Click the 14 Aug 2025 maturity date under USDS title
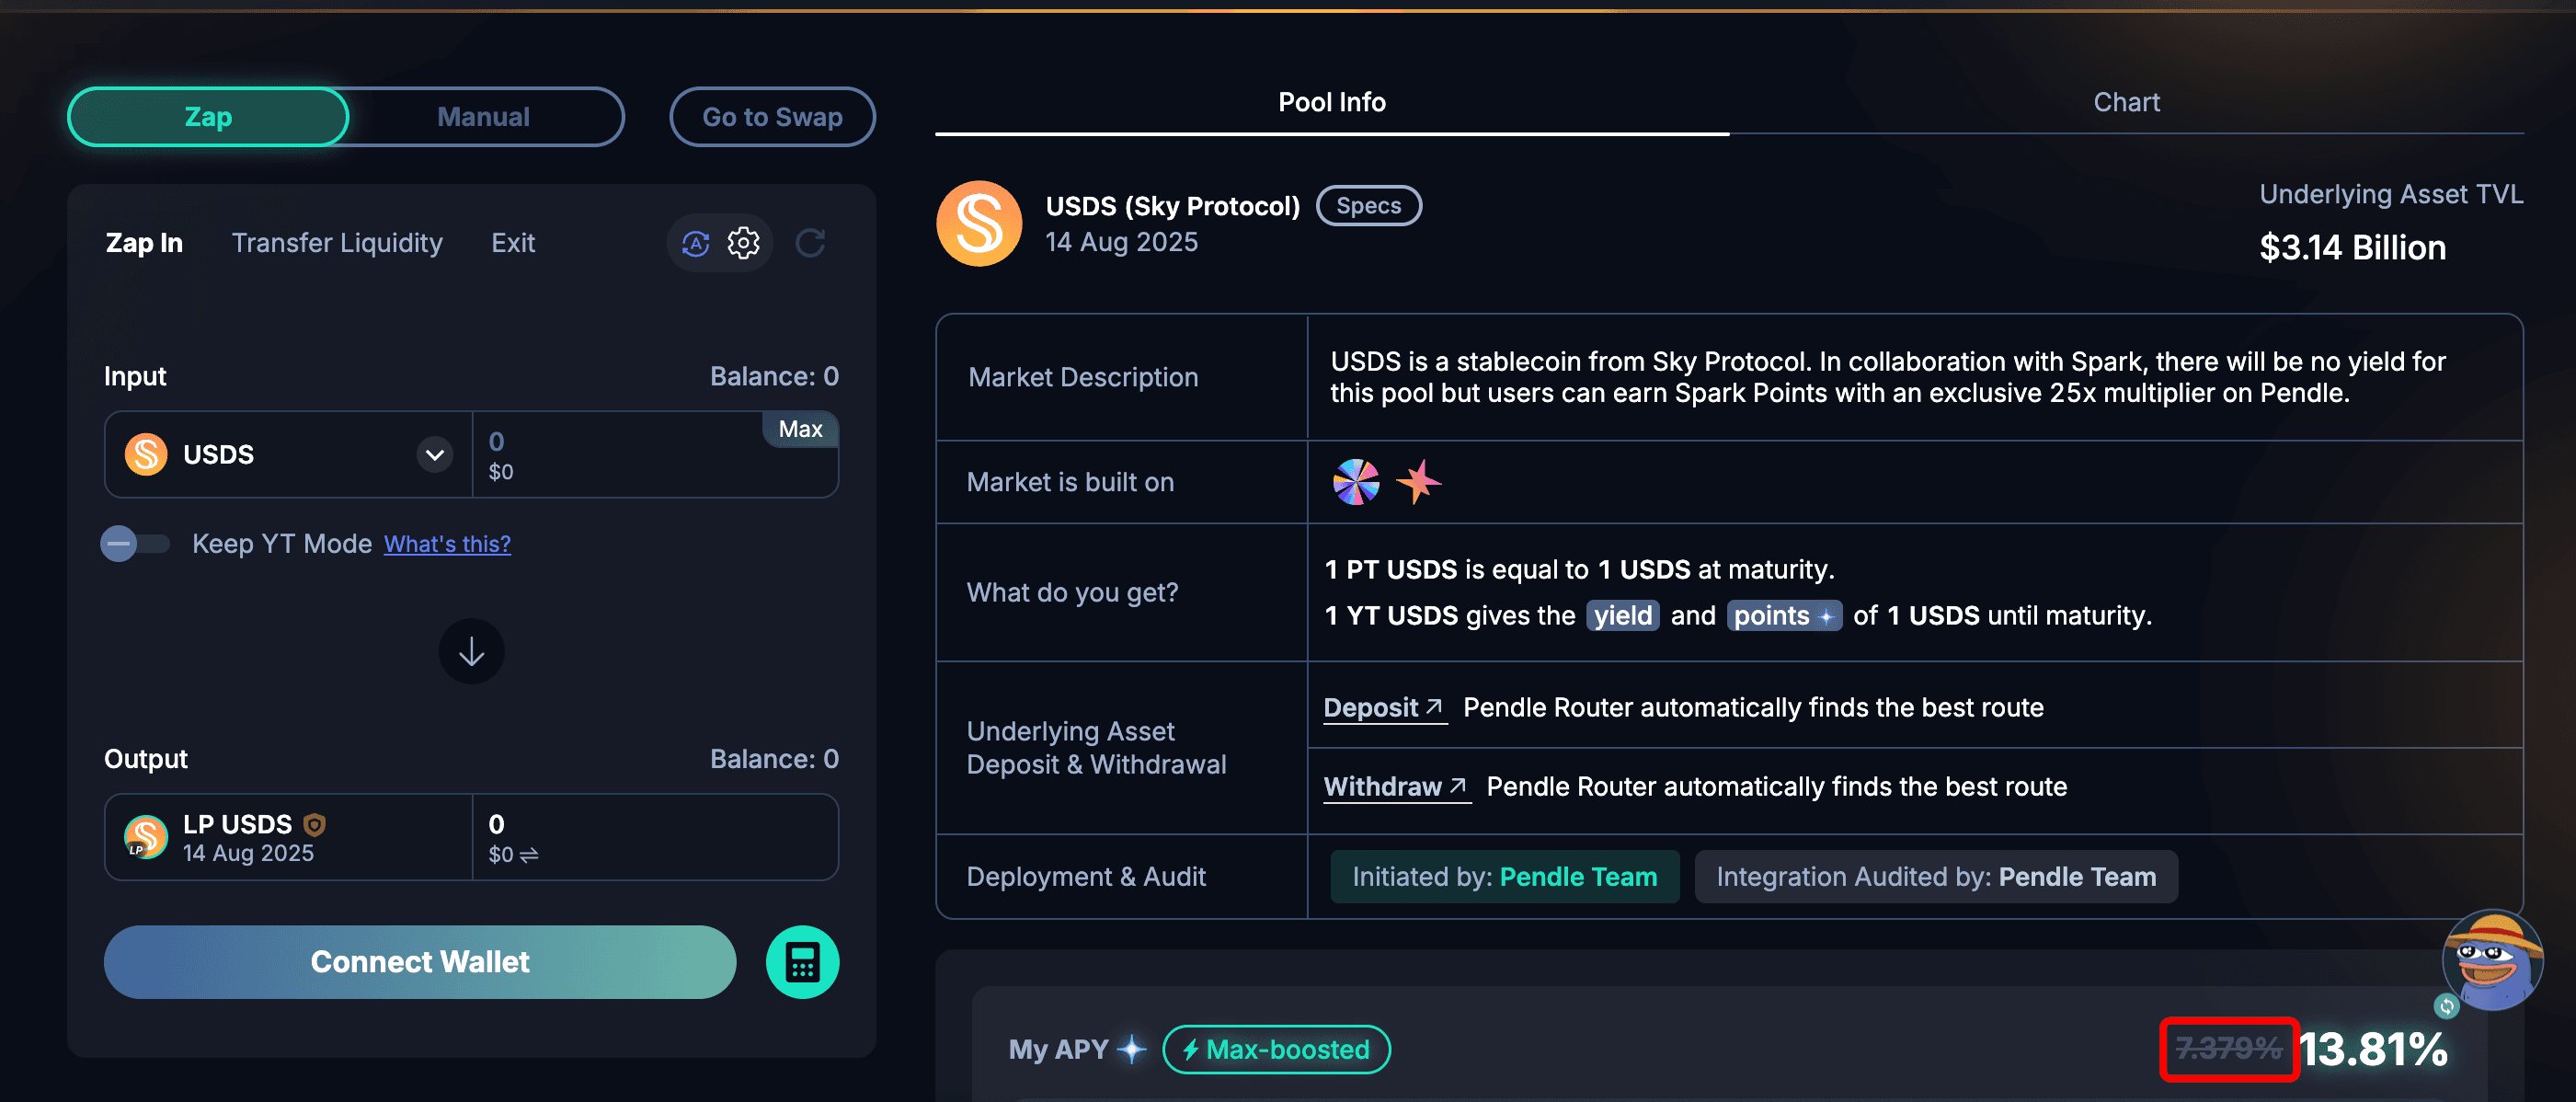2576x1102 pixels. (x=1121, y=242)
